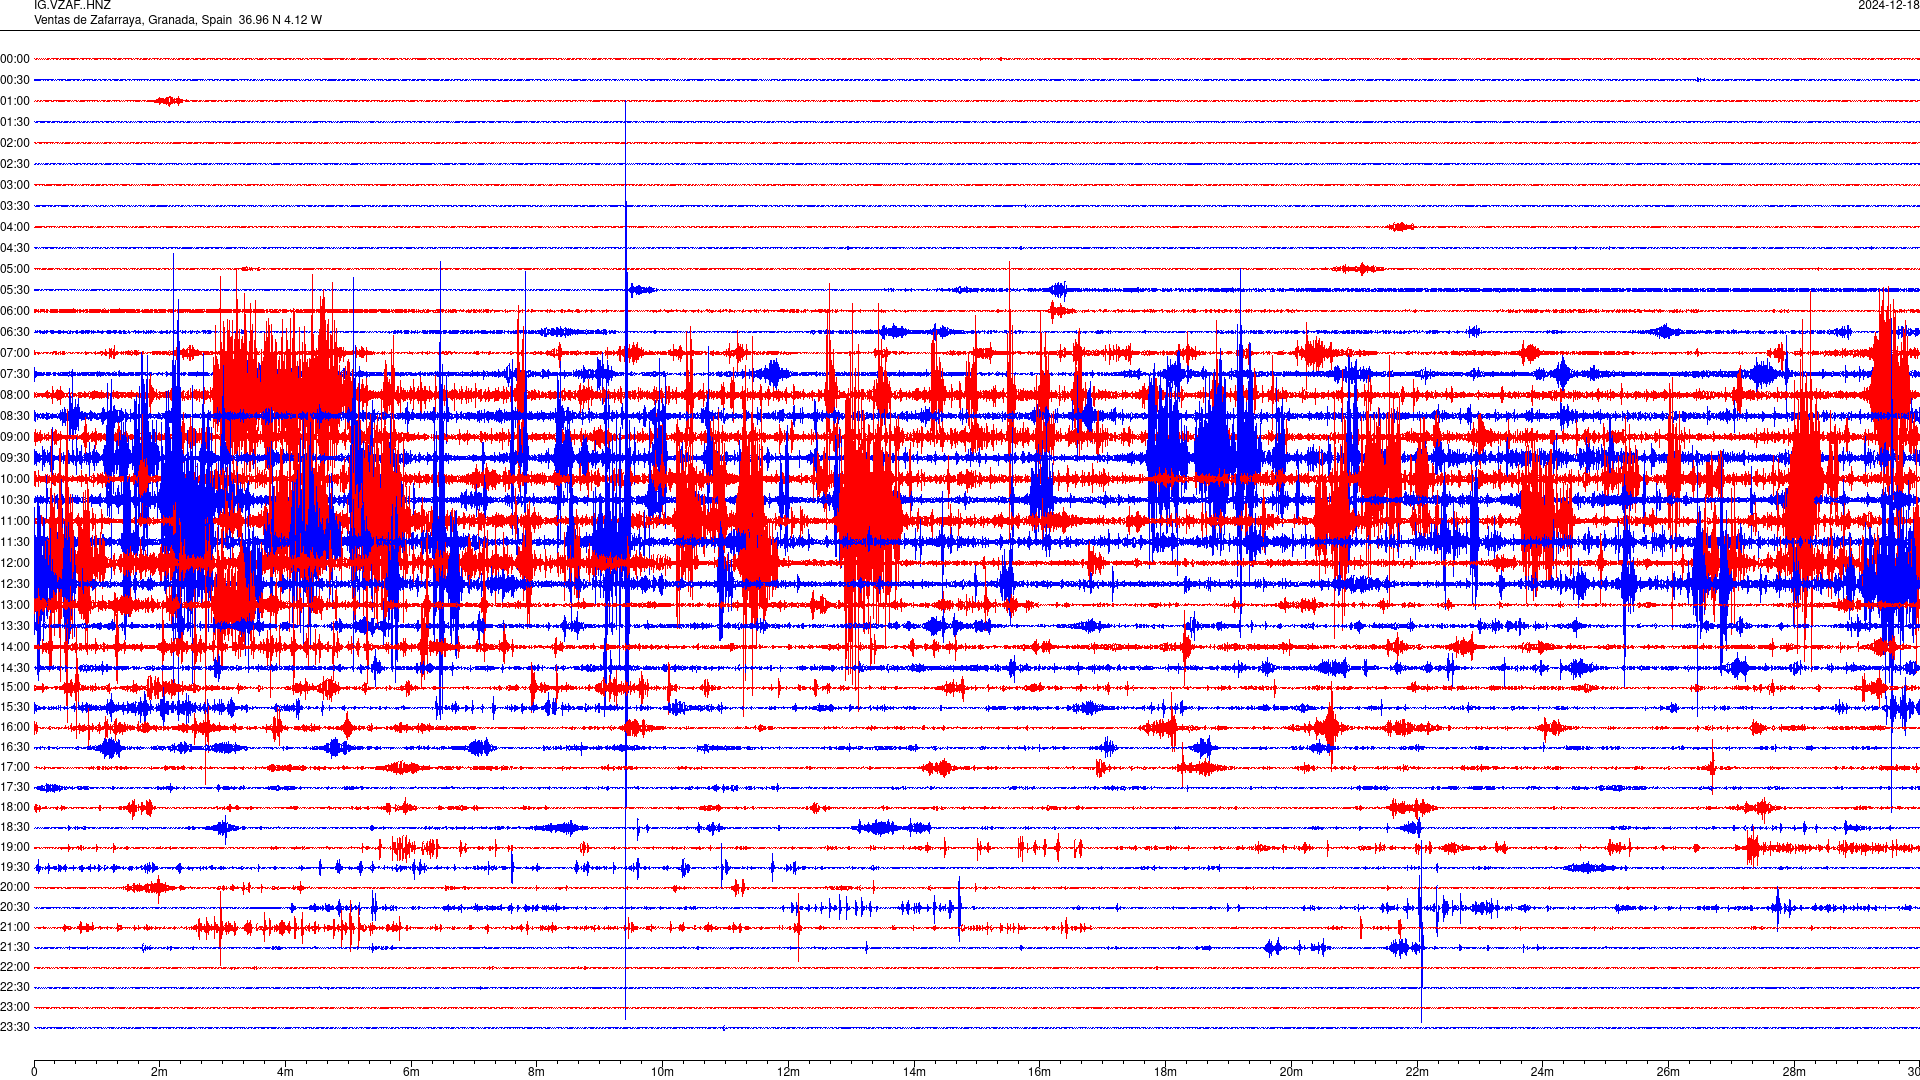Screen dimensions: 1920x1080
Task: Select the 05:30 time row label
Action: 15,290
